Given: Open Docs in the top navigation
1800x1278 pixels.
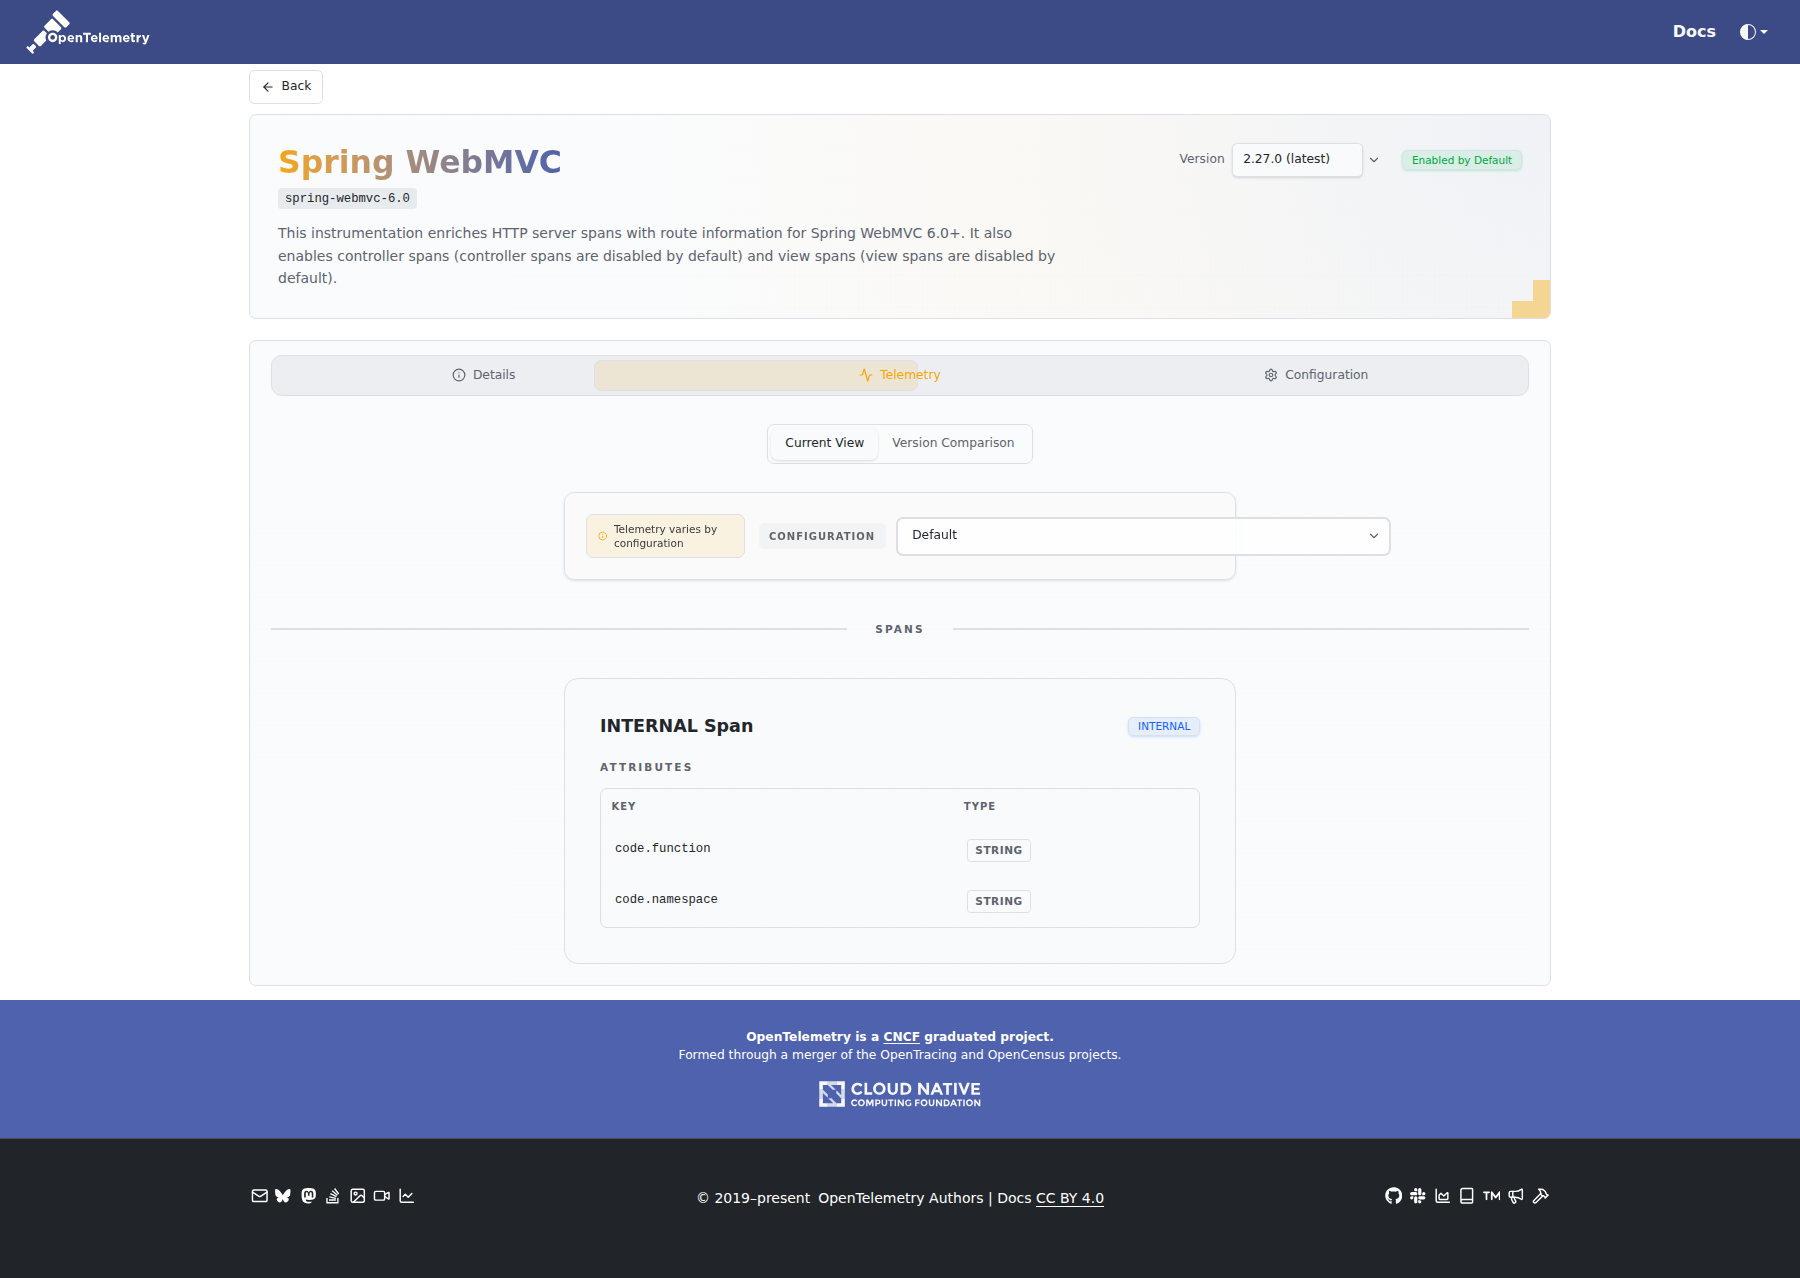Looking at the screenshot, I should click(x=1694, y=32).
